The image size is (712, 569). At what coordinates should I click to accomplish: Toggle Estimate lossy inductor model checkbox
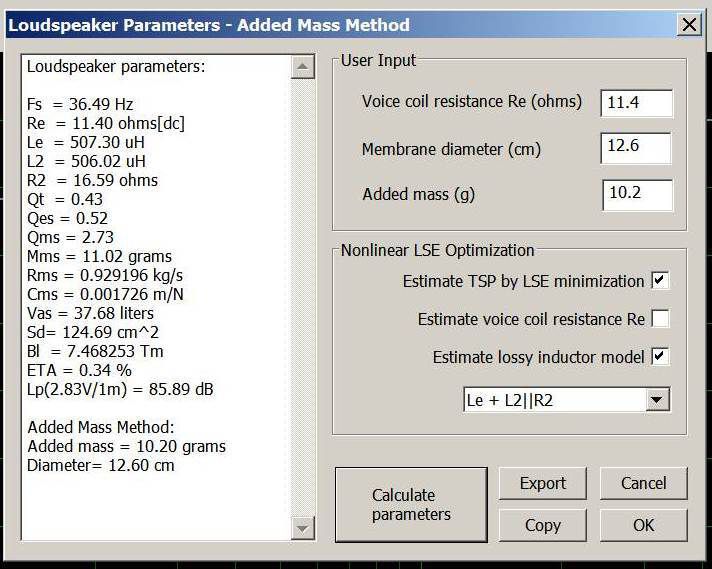click(660, 356)
